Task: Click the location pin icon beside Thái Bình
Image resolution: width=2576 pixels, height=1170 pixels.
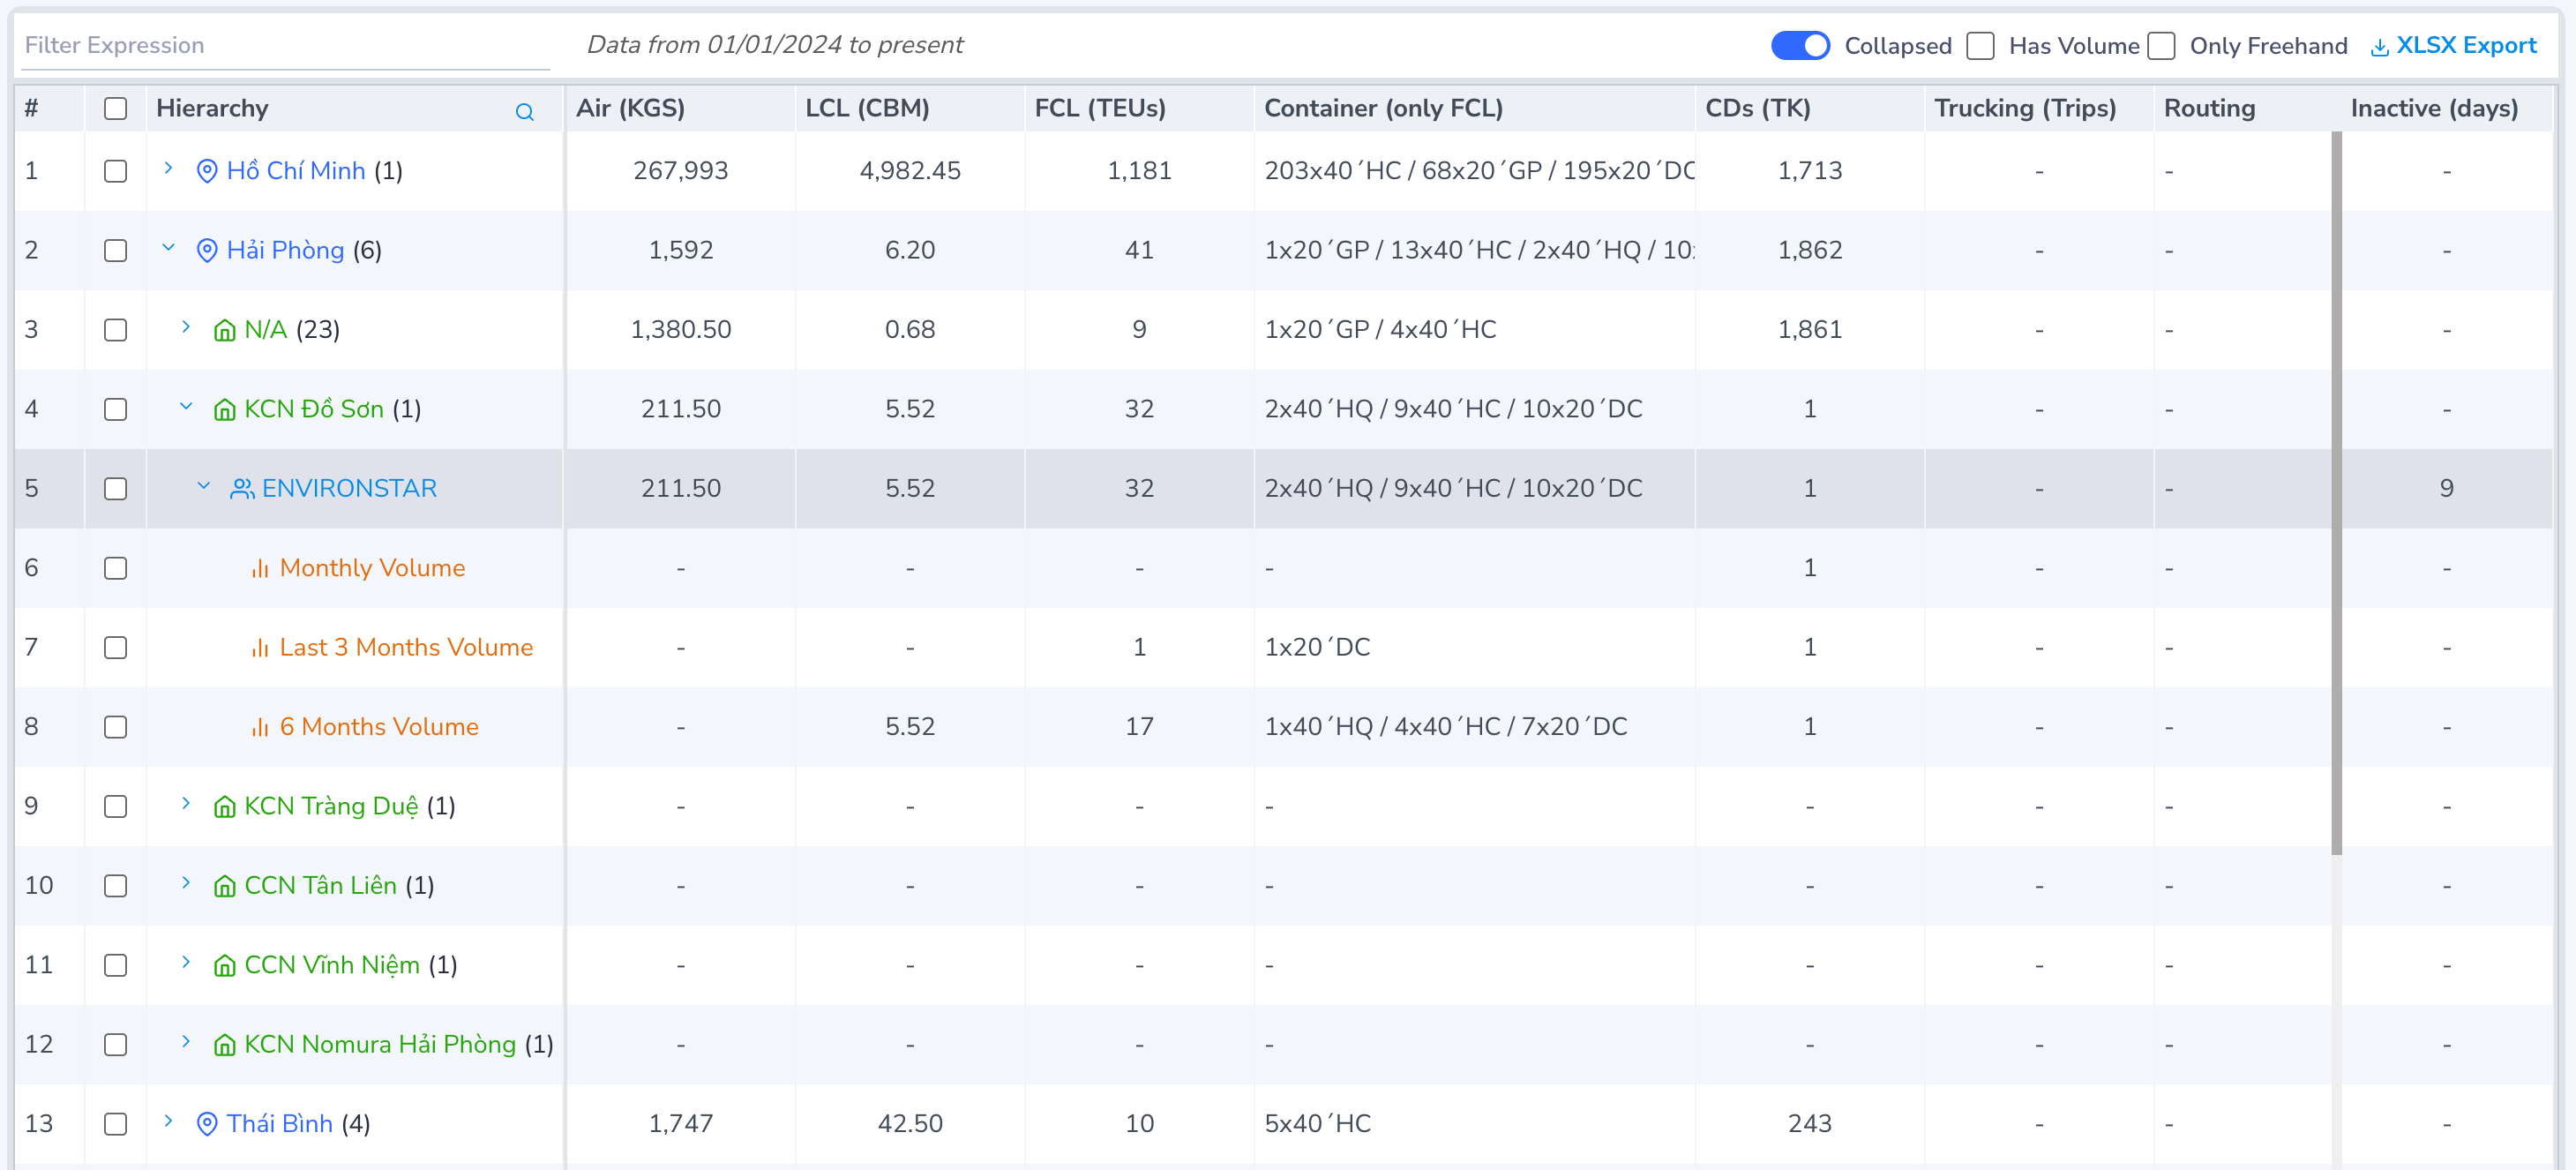Action: (207, 1123)
